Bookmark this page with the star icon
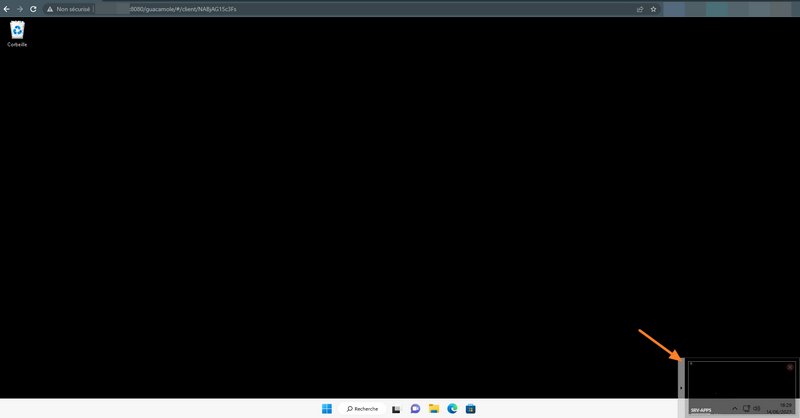This screenshot has width=800, height=418. click(653, 9)
